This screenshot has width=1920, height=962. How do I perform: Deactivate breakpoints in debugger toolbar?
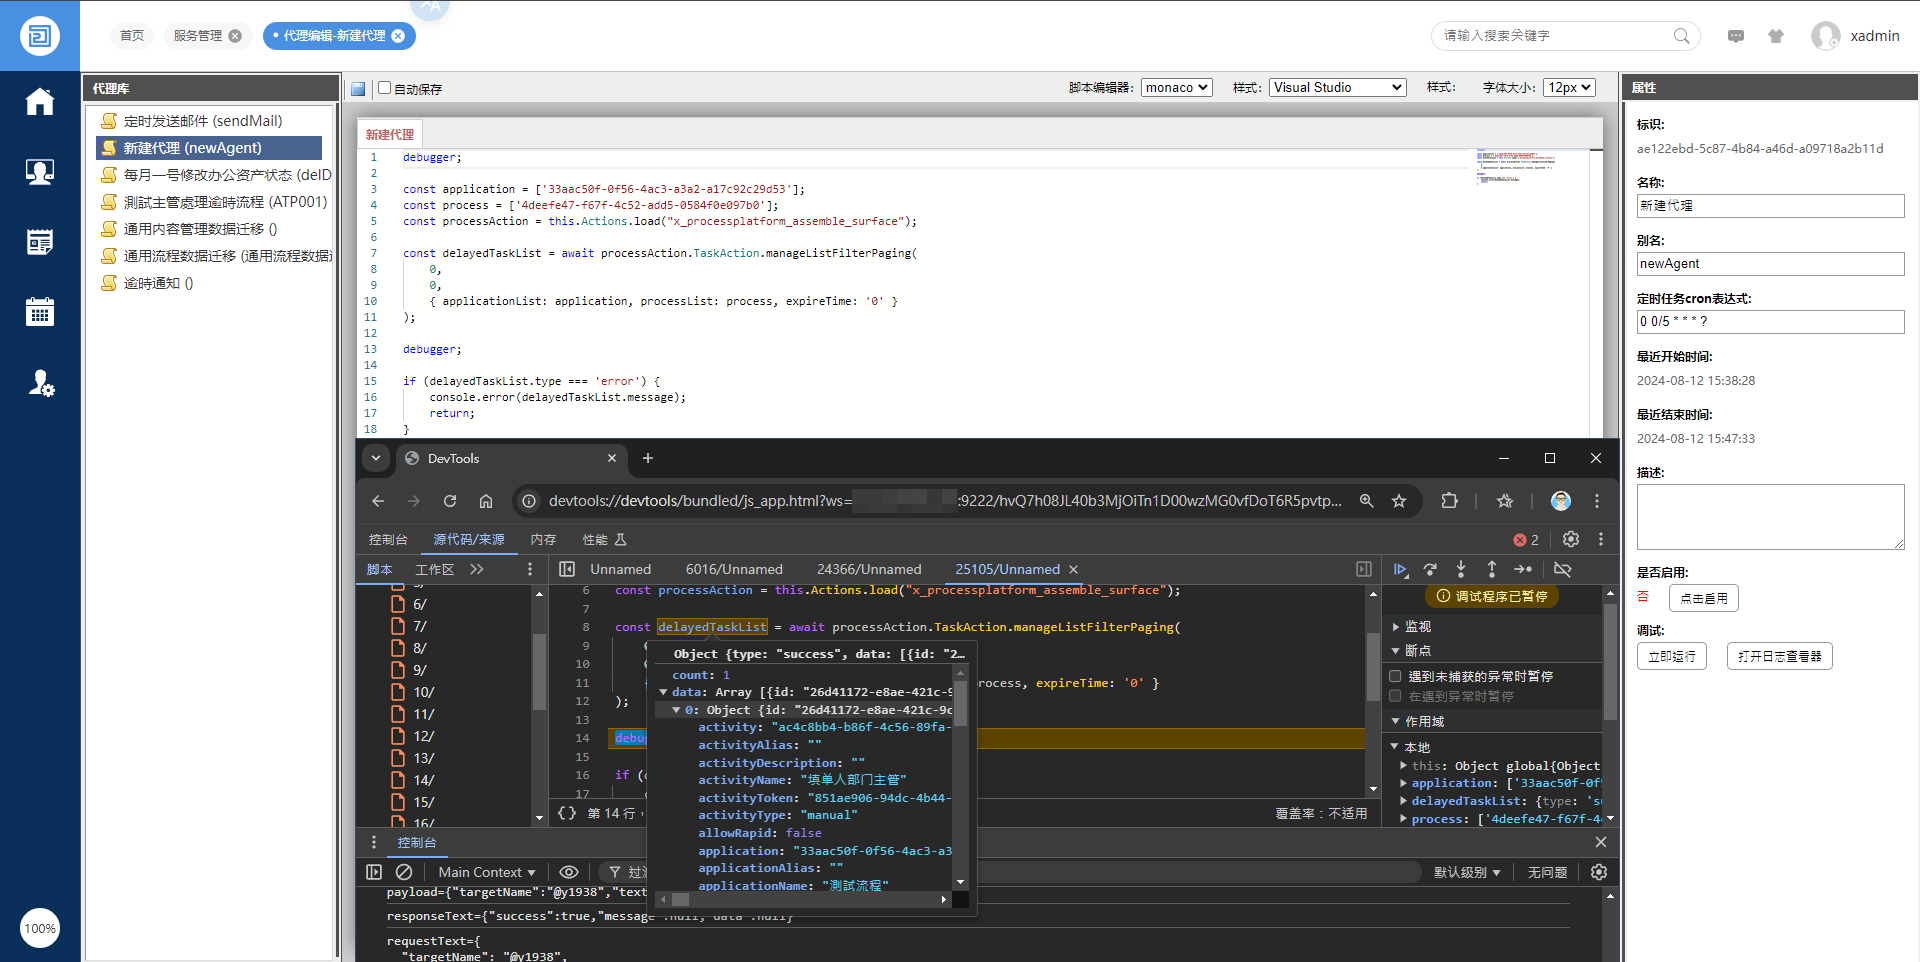tap(1562, 569)
